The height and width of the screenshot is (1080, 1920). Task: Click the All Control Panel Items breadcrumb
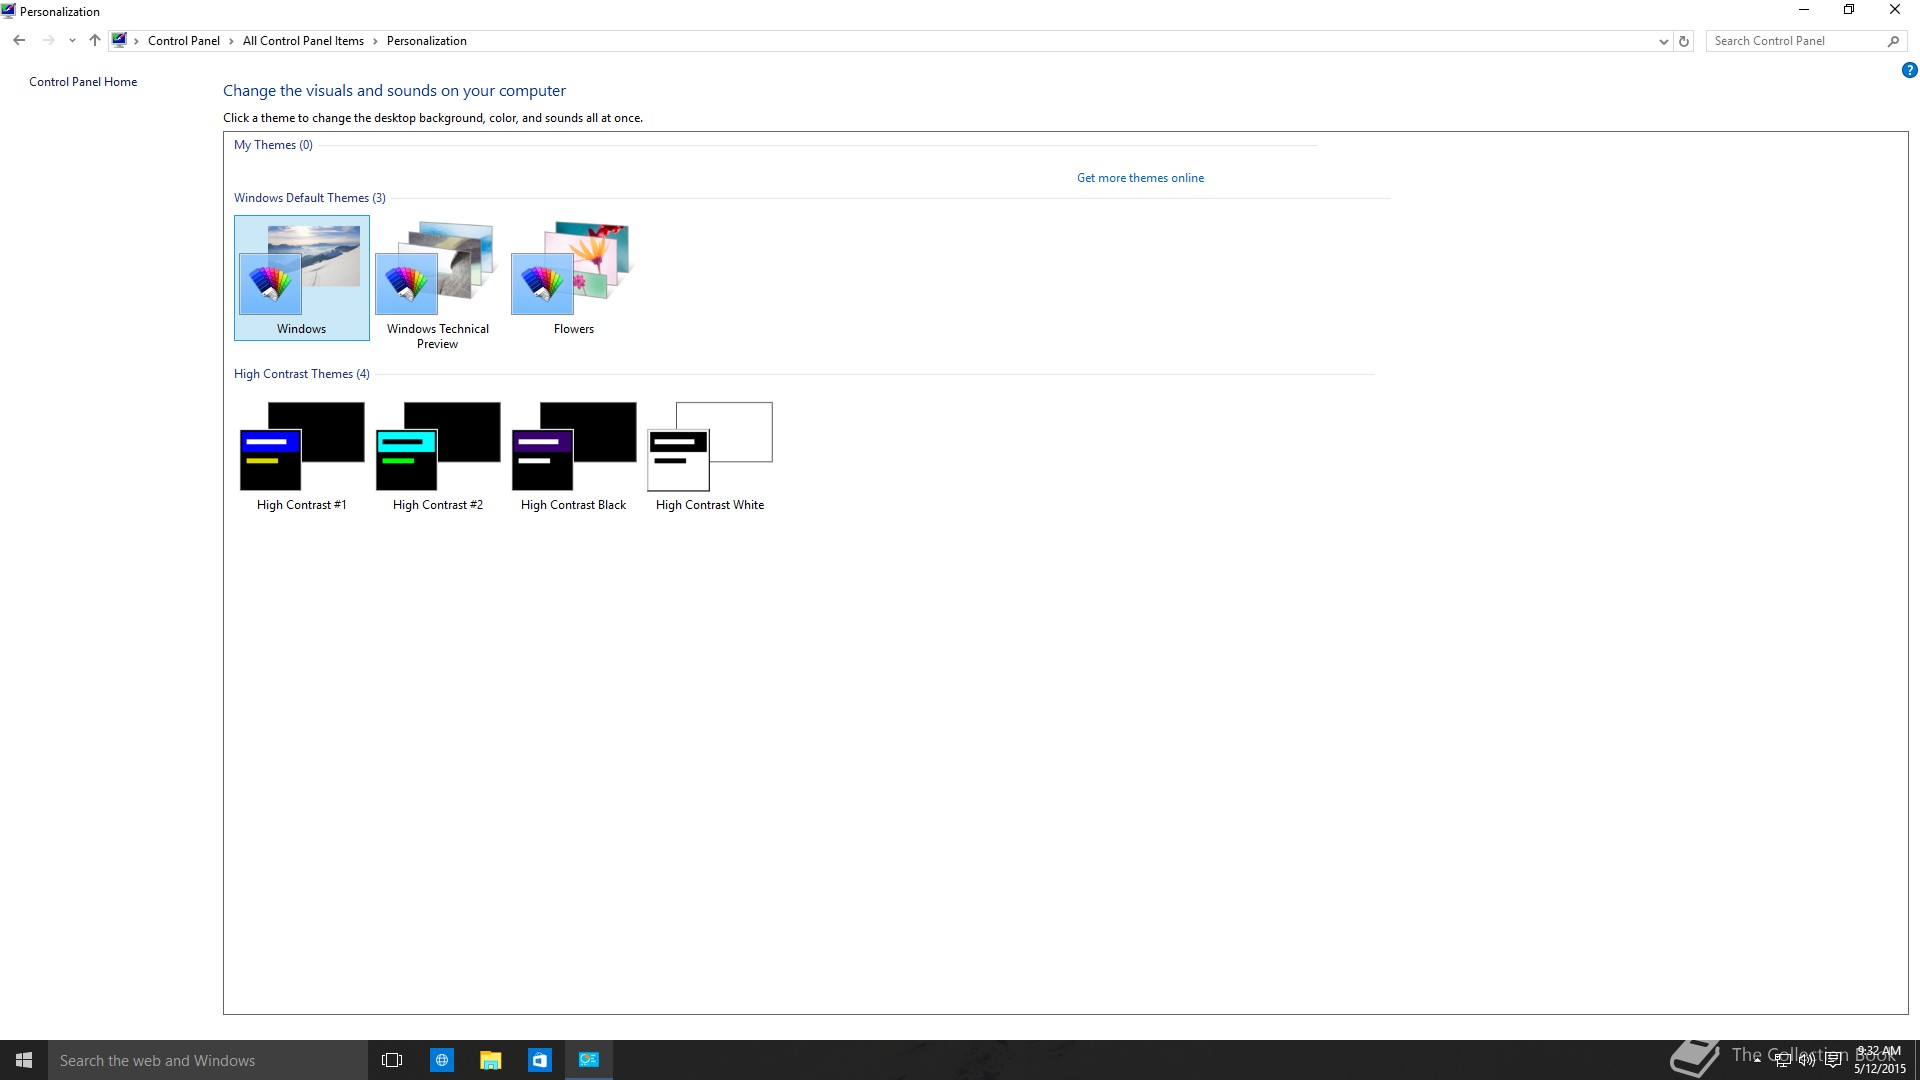coord(303,41)
